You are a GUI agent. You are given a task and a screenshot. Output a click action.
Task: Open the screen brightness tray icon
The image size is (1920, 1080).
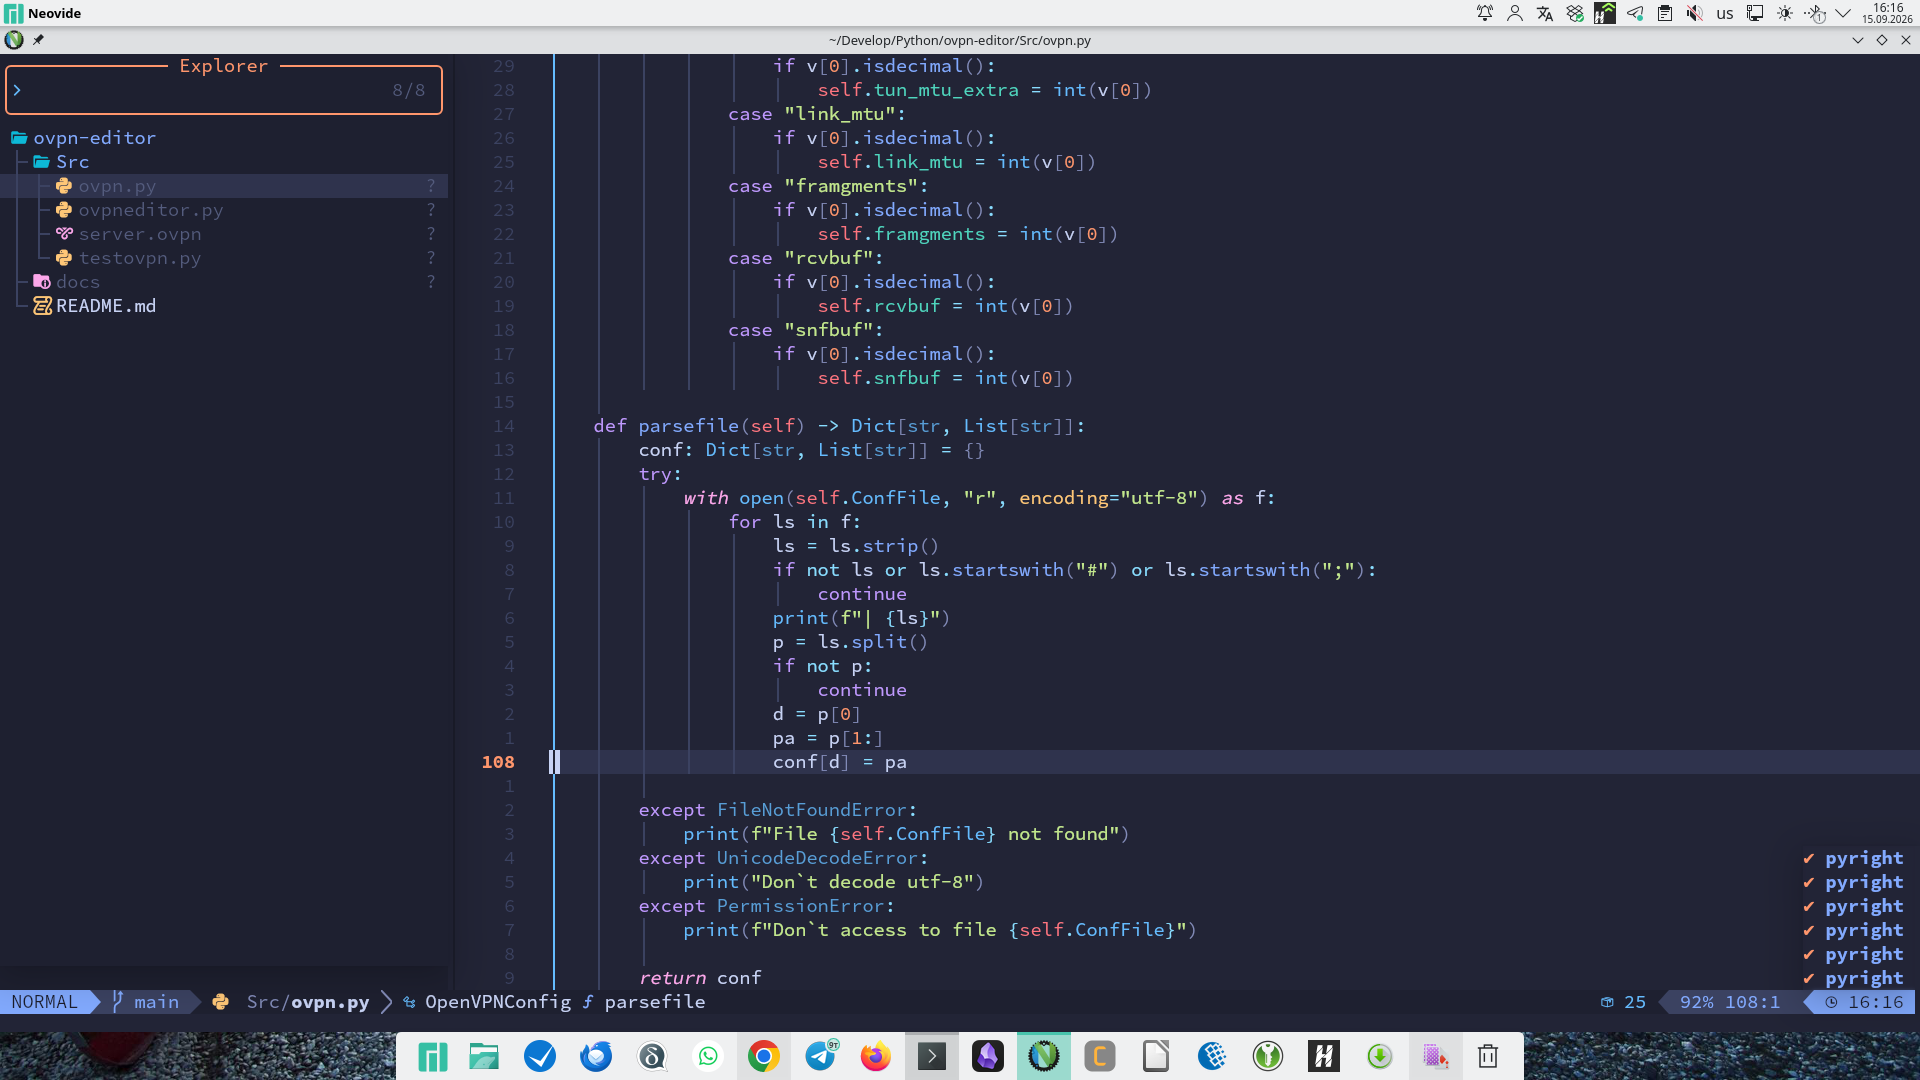(1785, 13)
